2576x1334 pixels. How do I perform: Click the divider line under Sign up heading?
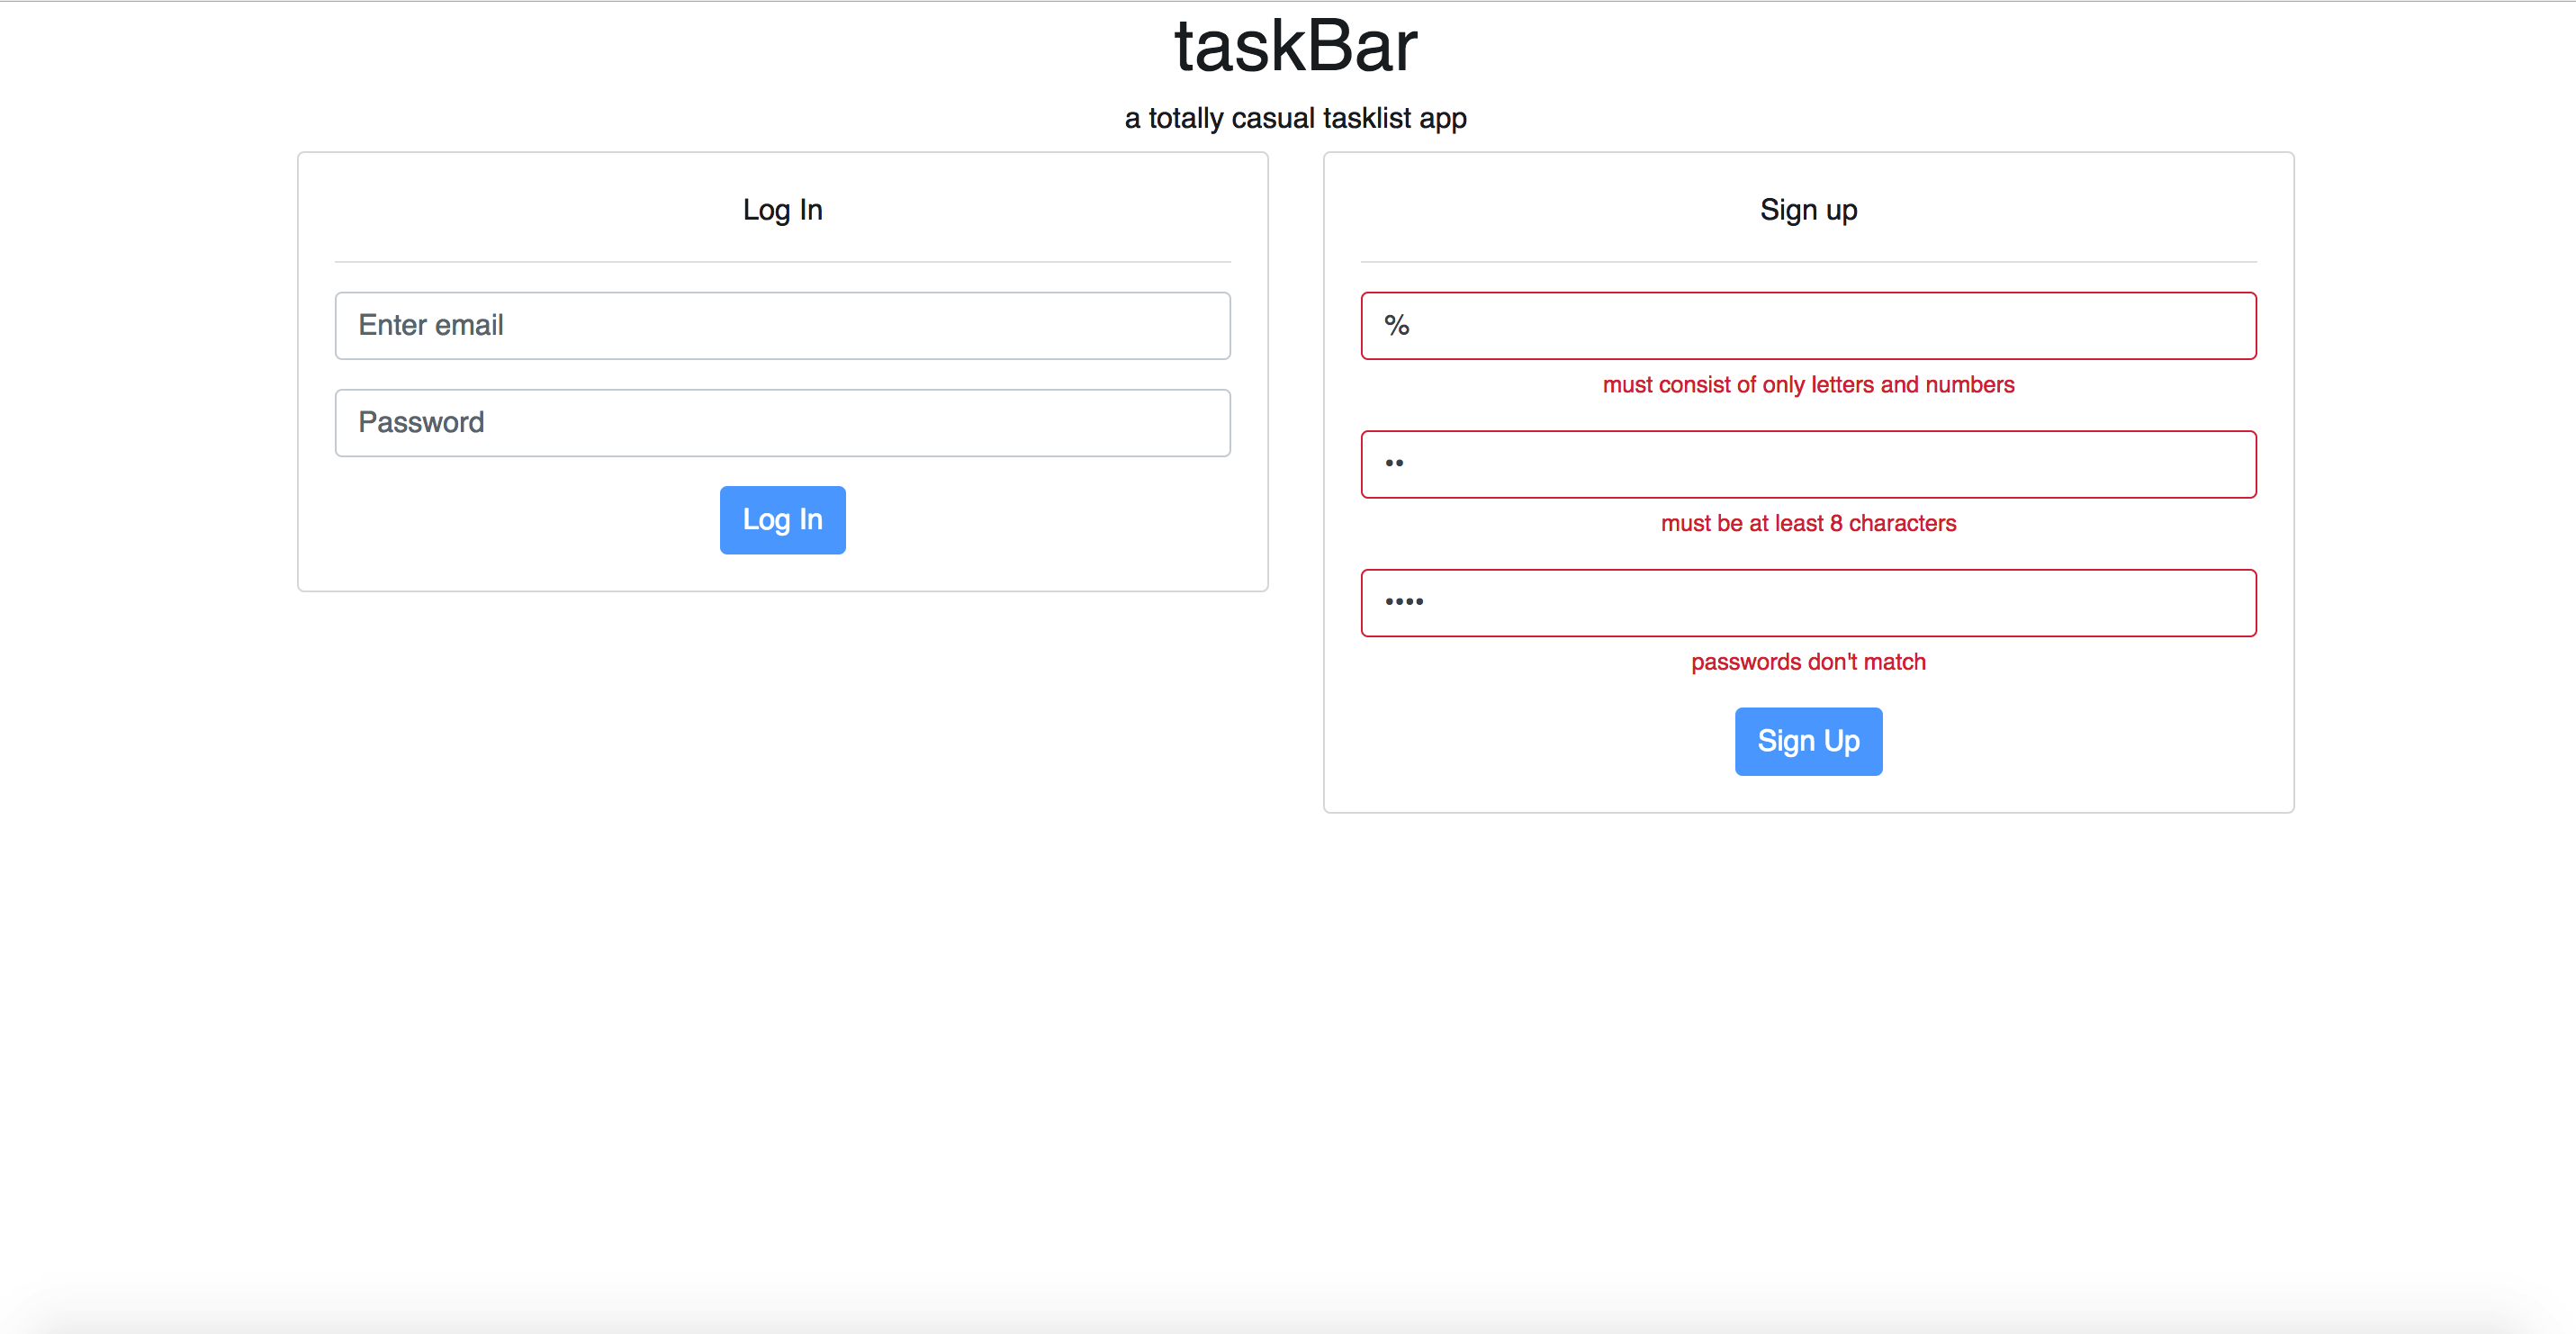point(1808,262)
